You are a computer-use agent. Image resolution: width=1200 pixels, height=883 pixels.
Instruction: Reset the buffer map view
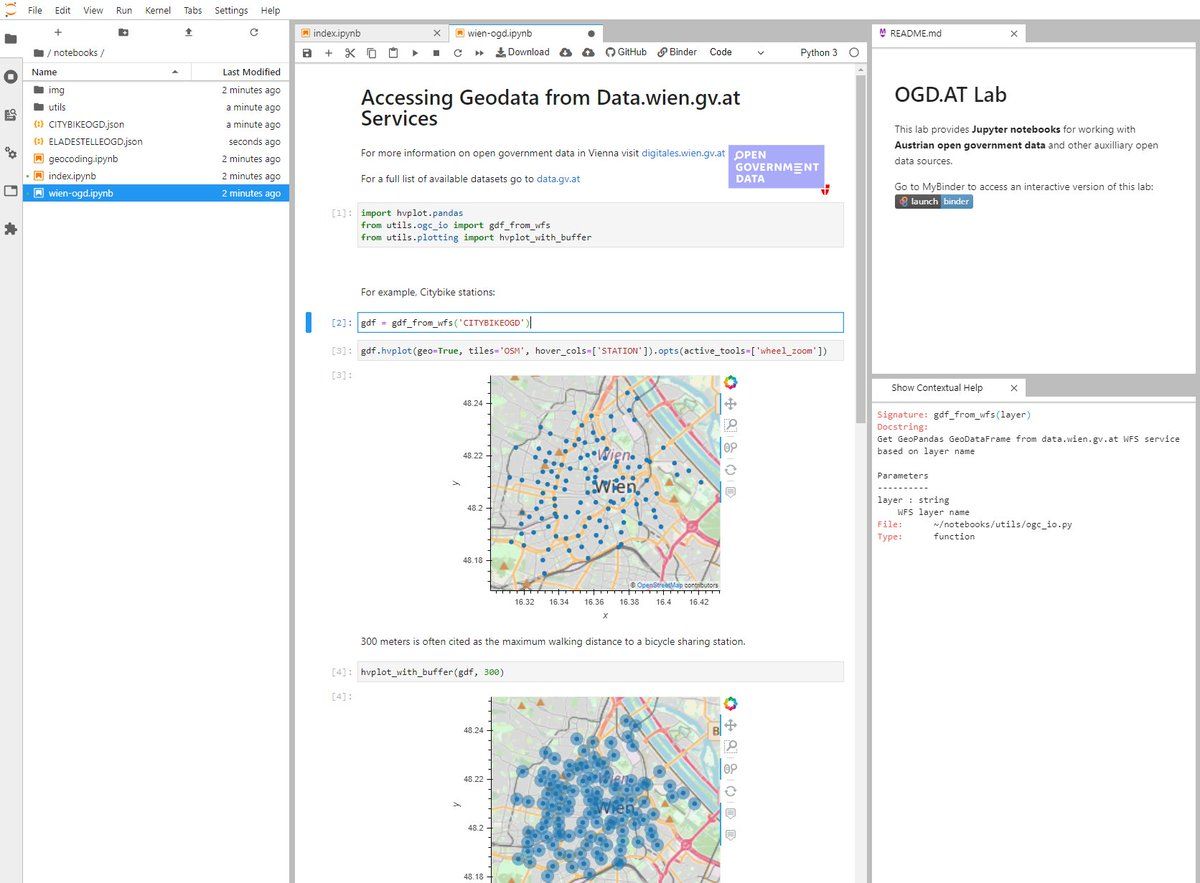tap(731, 791)
